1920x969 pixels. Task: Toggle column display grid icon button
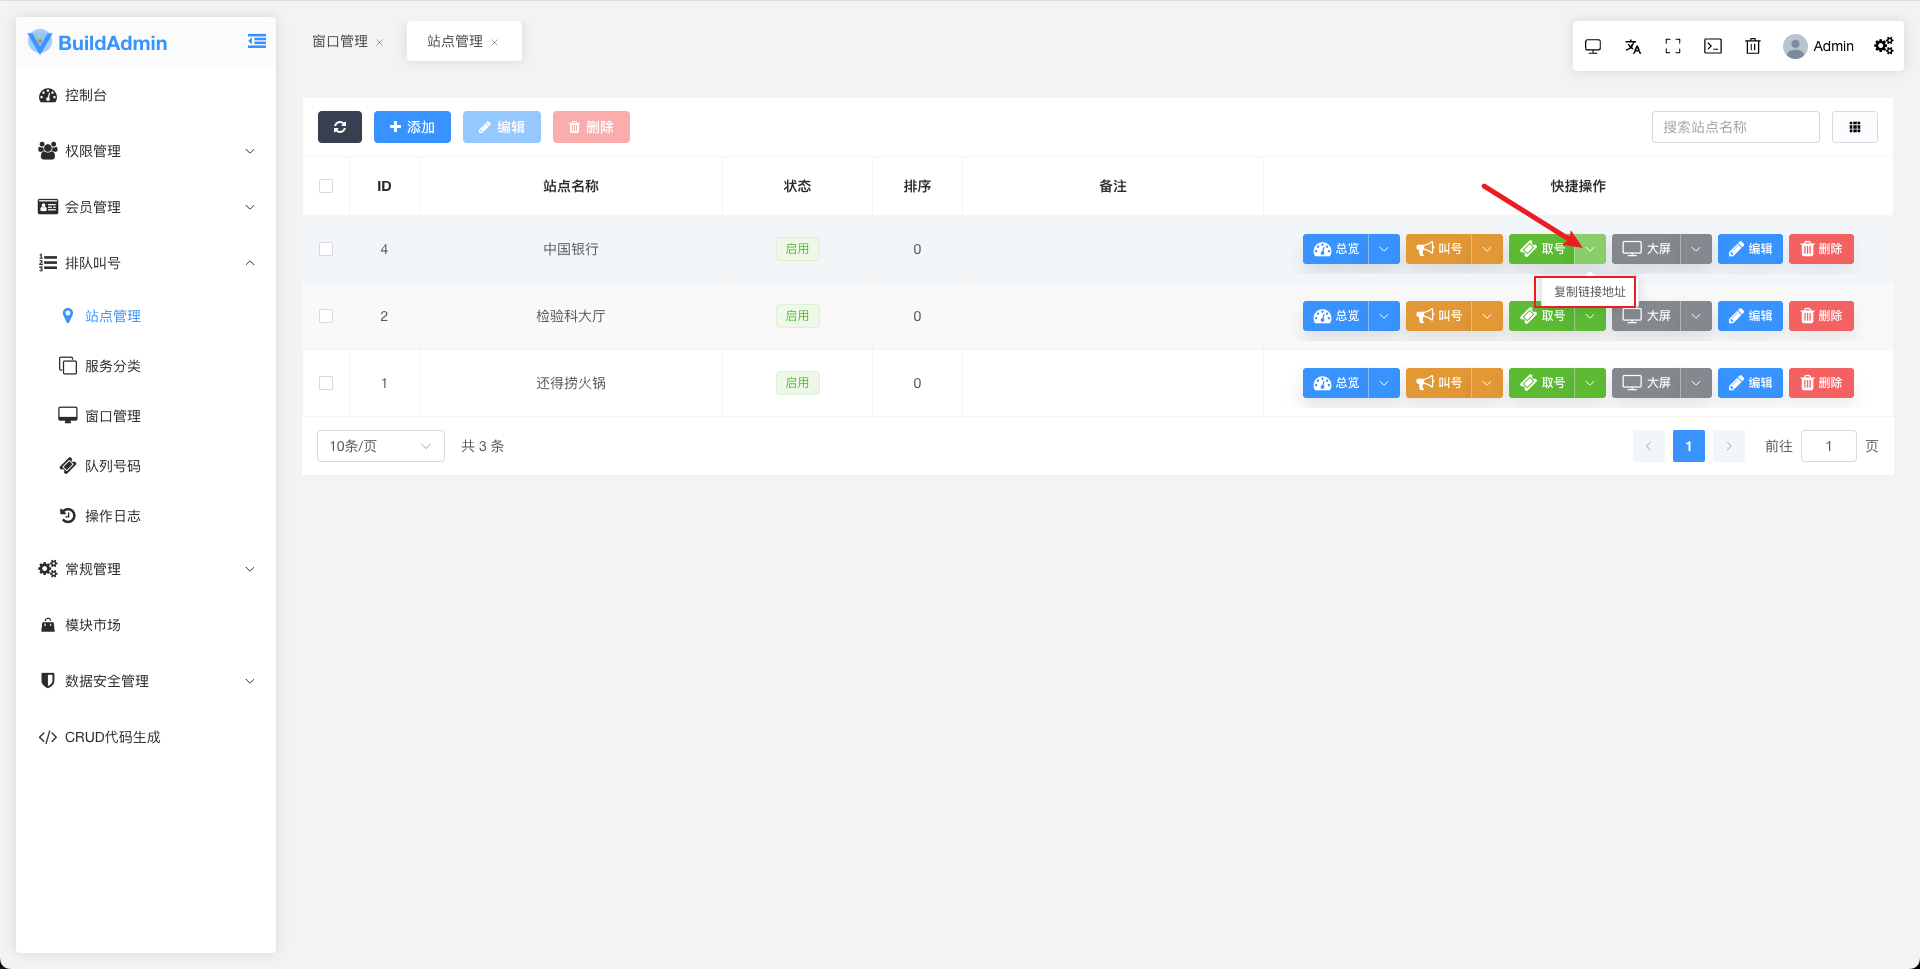[1855, 127]
